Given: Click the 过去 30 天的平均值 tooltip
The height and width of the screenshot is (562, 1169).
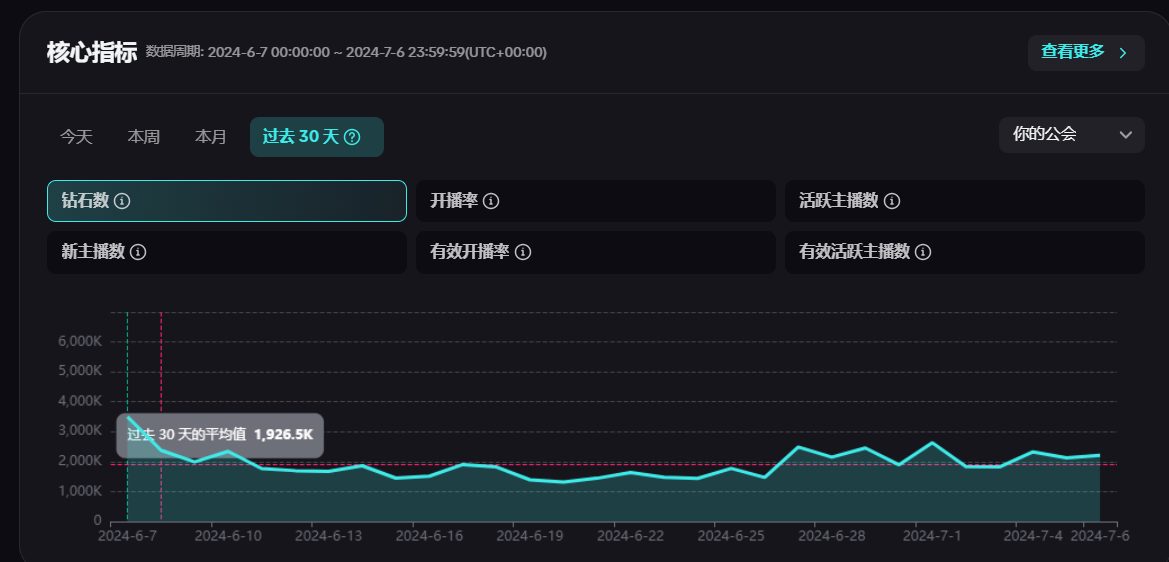Looking at the screenshot, I should coord(220,435).
